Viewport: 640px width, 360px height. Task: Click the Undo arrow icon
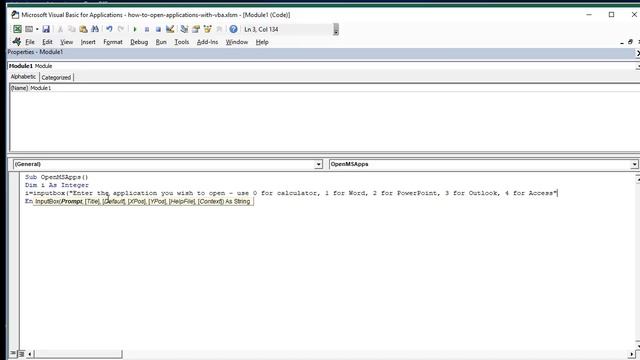coord(109,29)
